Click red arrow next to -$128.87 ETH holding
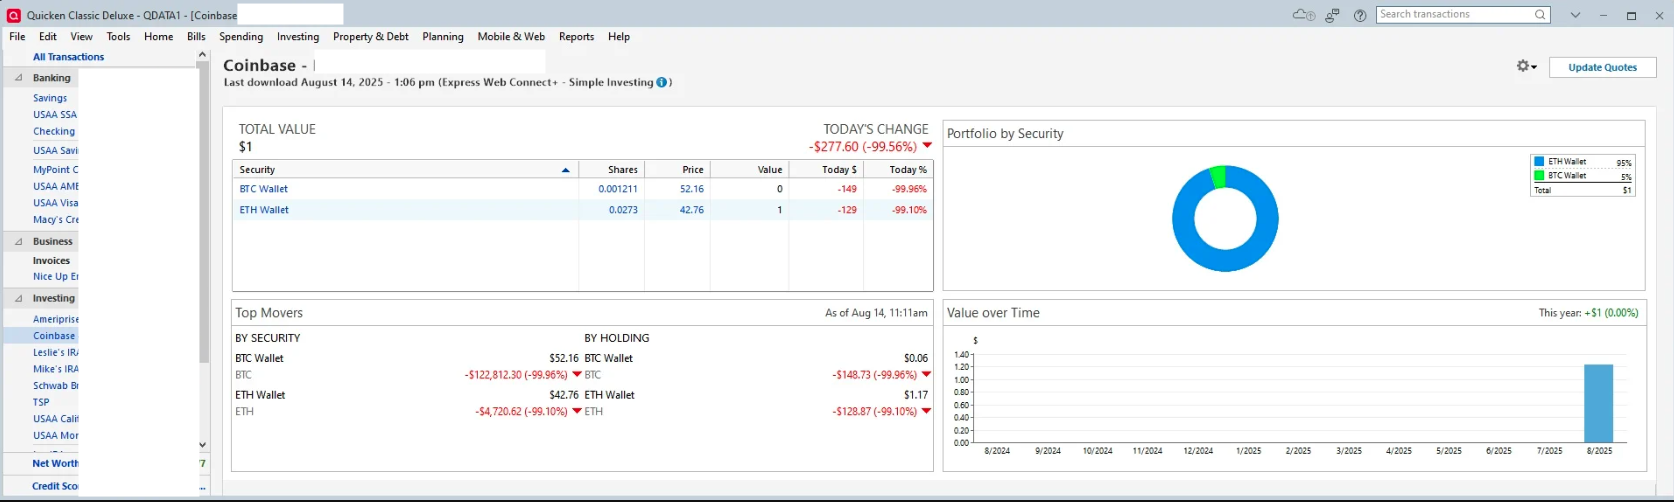Screen dimensions: 1674x502 (926, 411)
